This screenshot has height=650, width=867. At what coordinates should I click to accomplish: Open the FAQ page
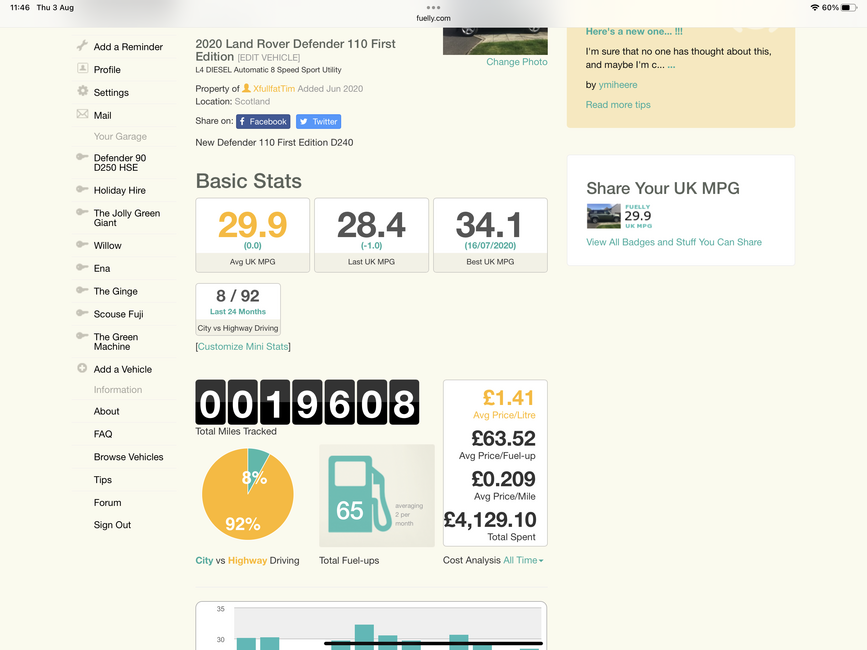point(103,434)
